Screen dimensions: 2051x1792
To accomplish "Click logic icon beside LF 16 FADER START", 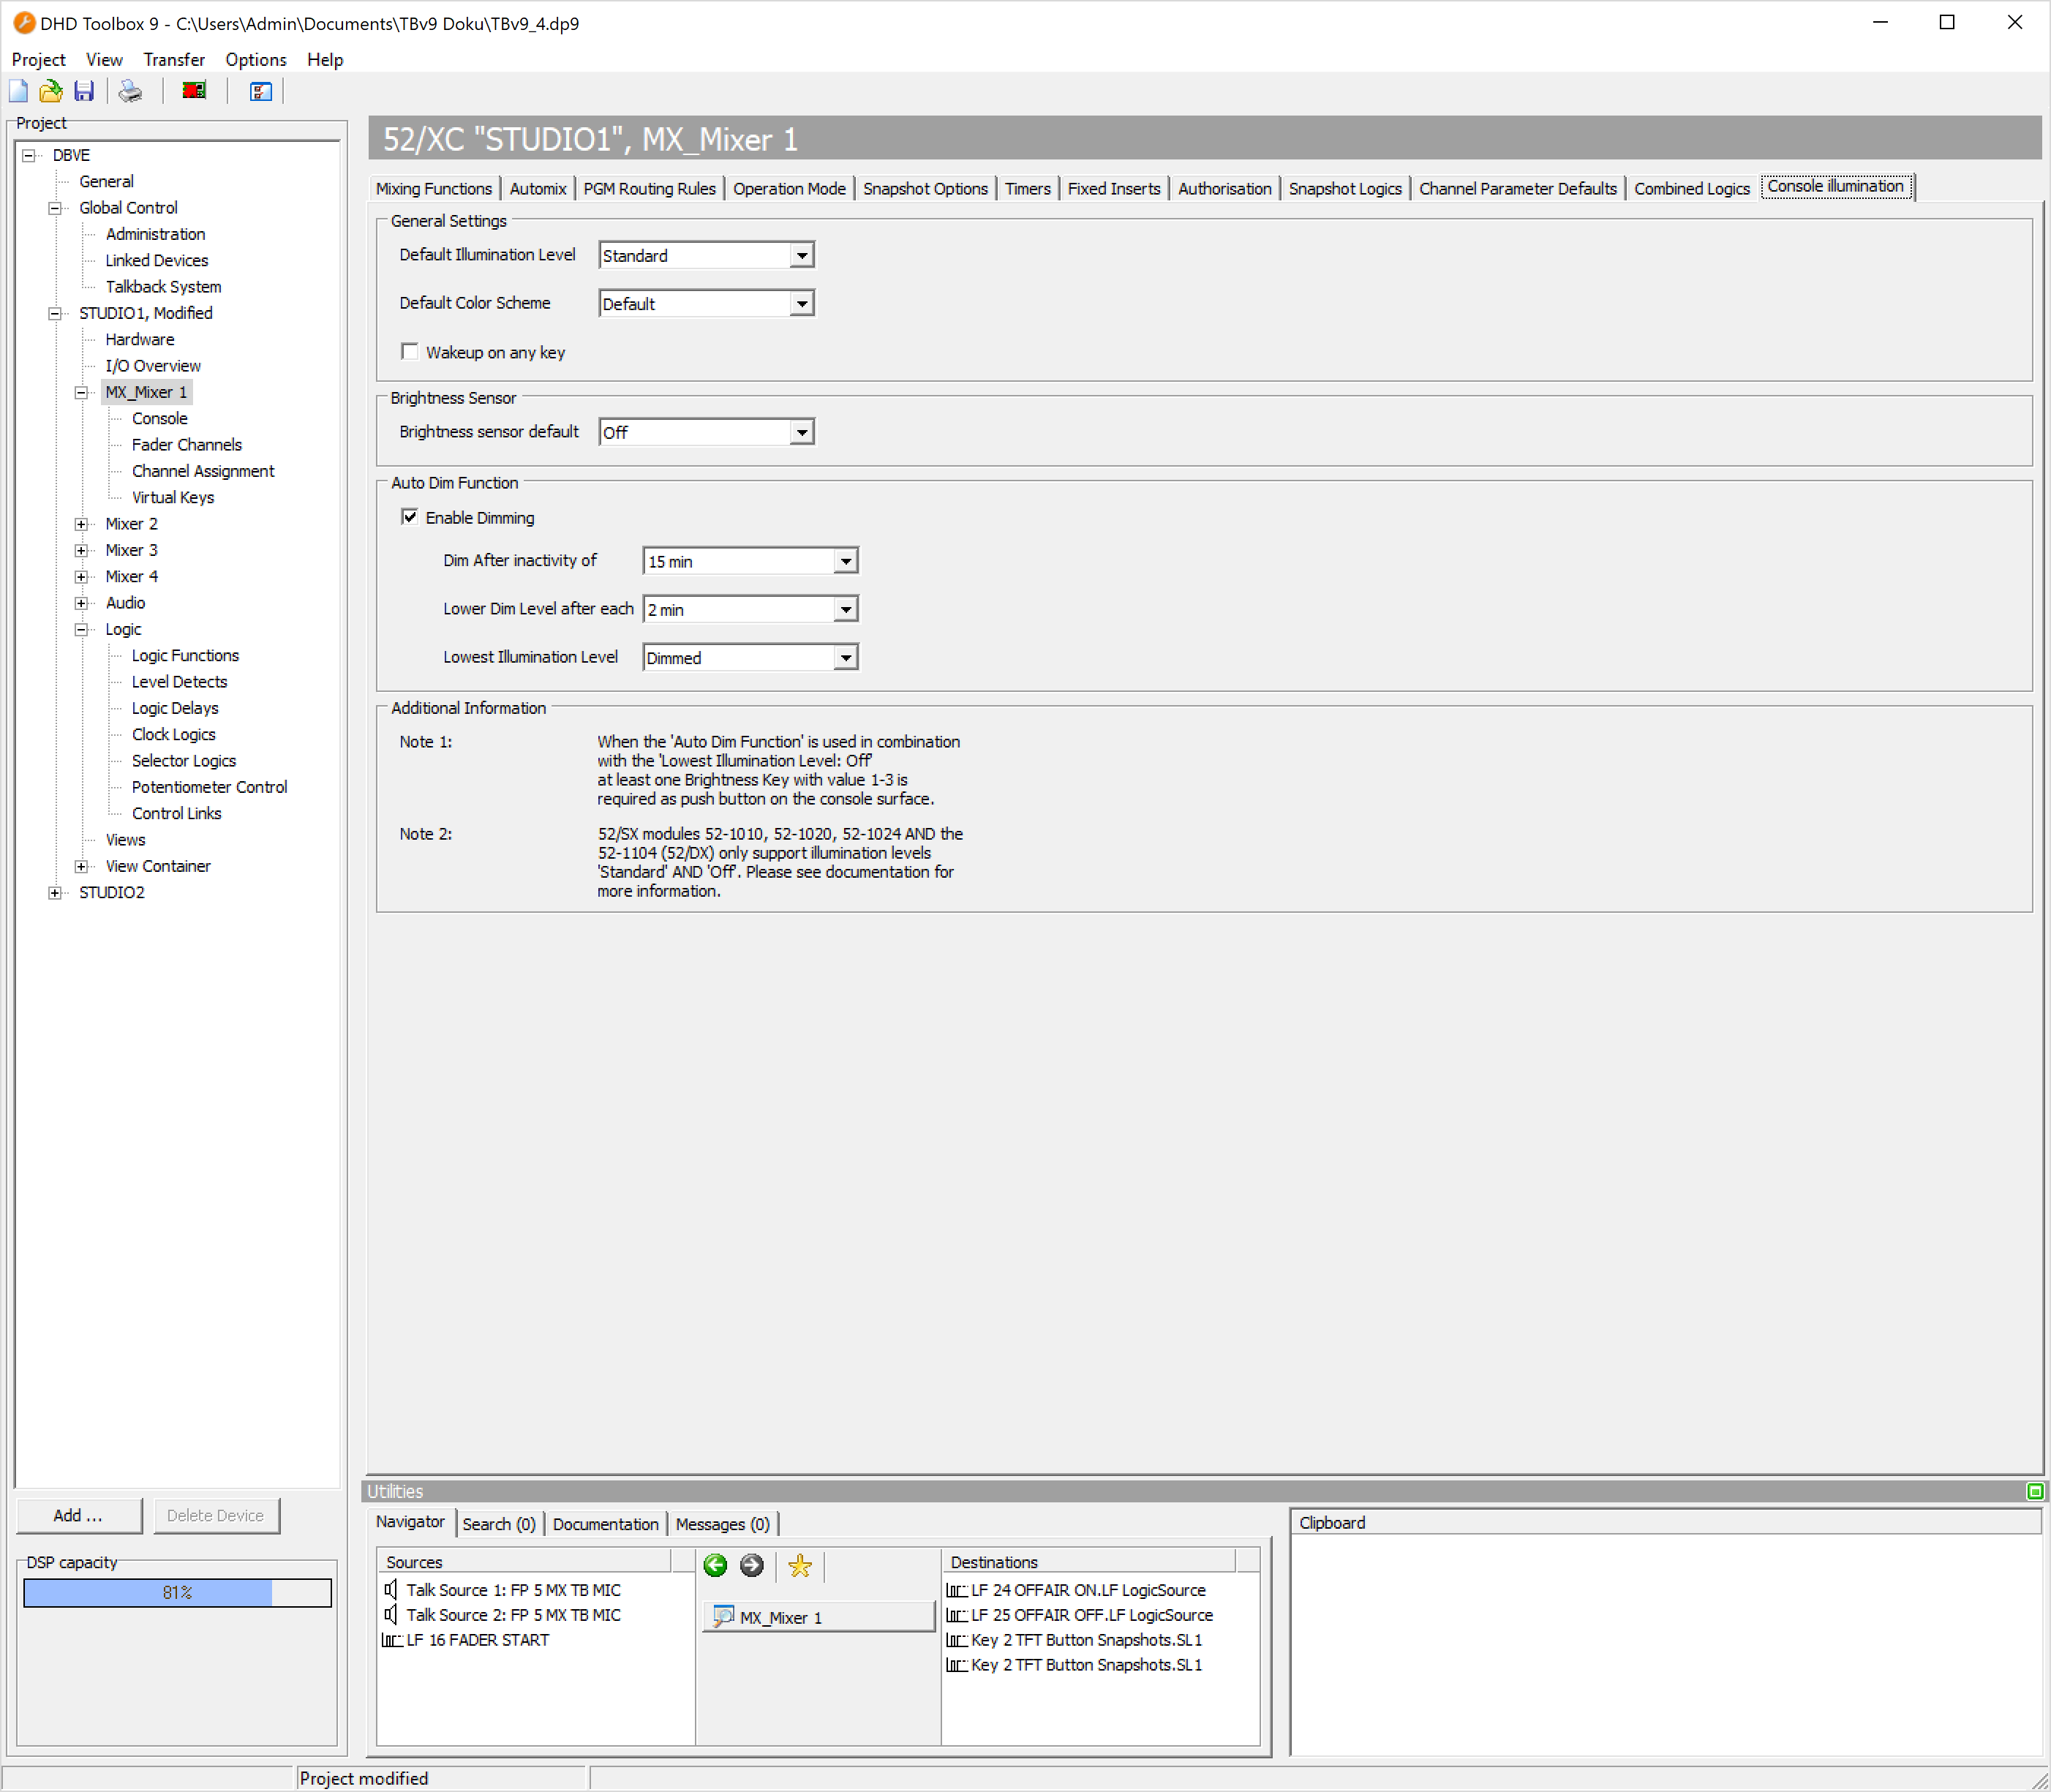I will [x=392, y=1640].
